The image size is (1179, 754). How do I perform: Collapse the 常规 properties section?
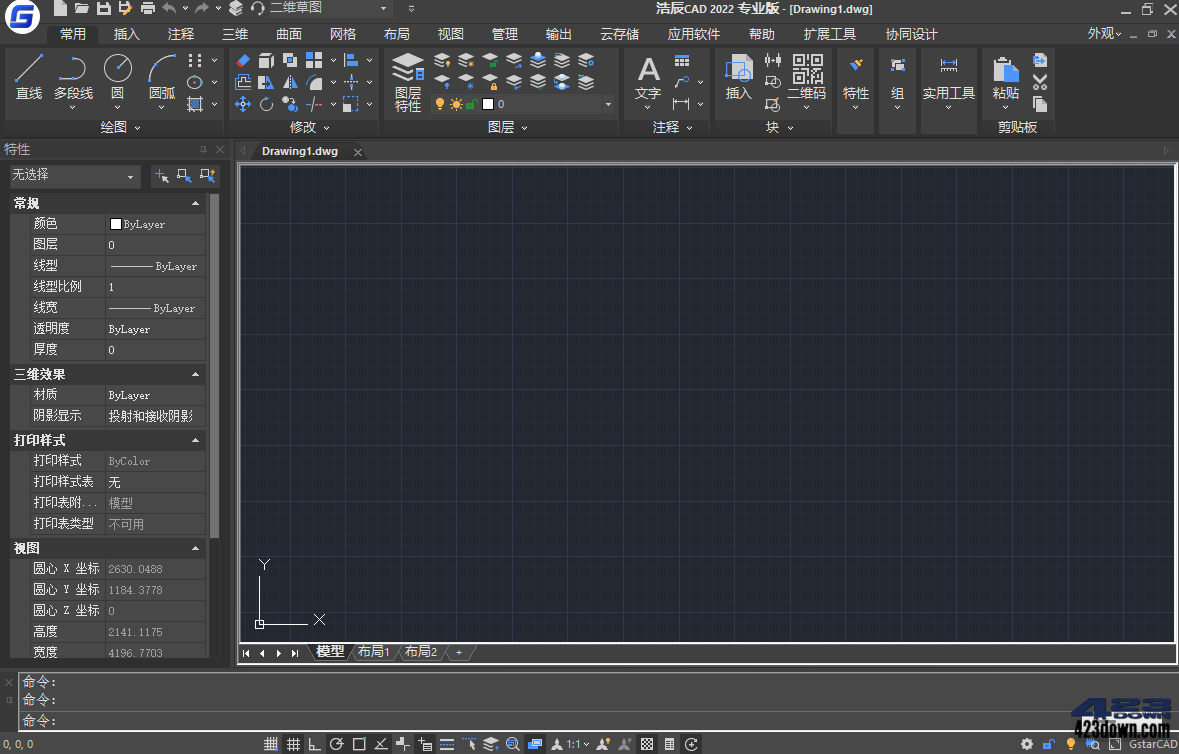click(x=196, y=203)
